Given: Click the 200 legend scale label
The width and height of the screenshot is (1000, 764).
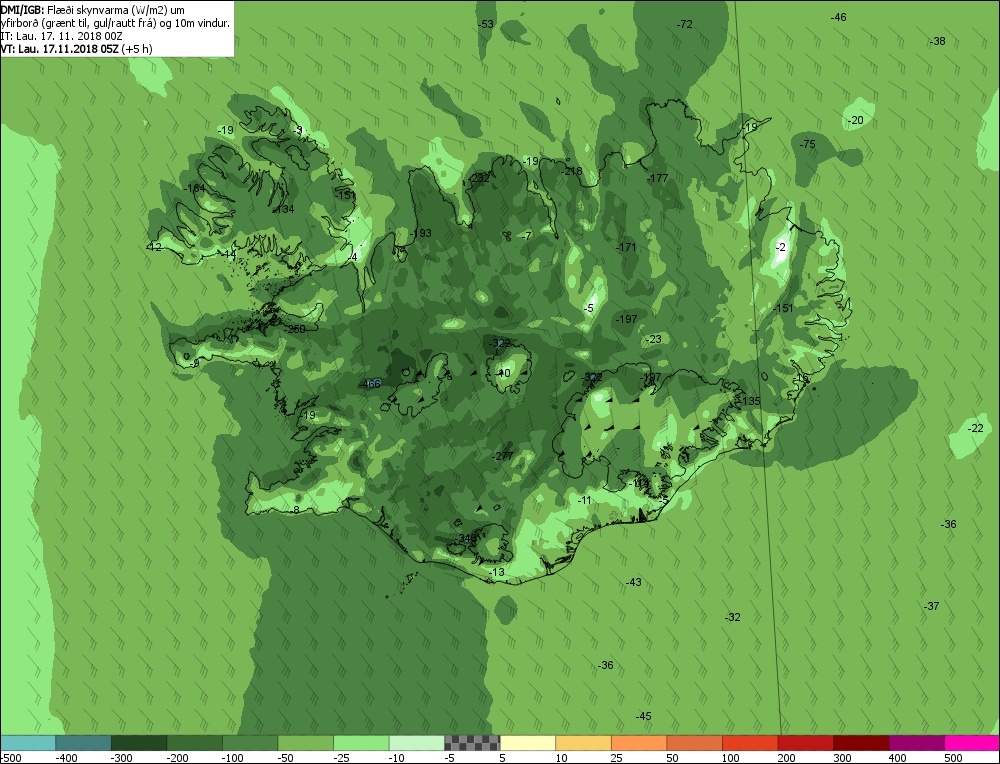Looking at the screenshot, I should tap(786, 758).
